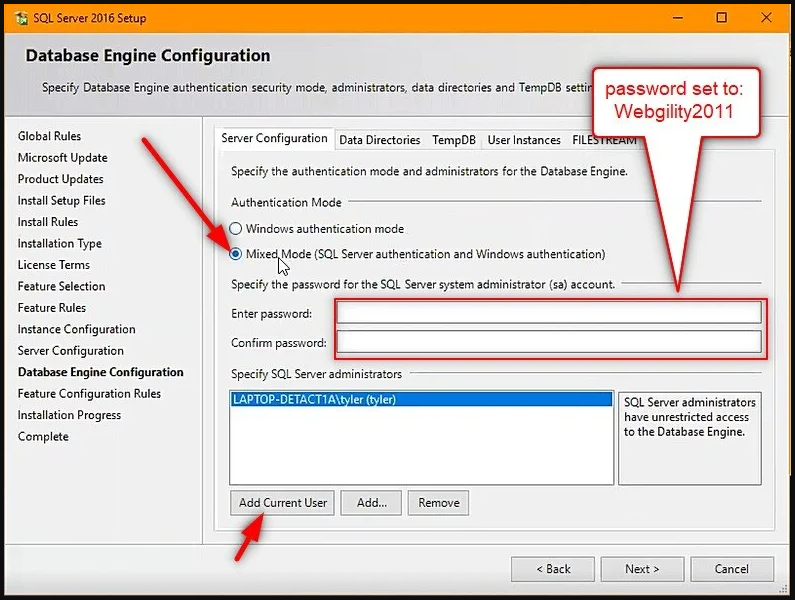
Task: Select LAPTOP-DETACT1A\tyler administrator entry
Action: point(421,399)
